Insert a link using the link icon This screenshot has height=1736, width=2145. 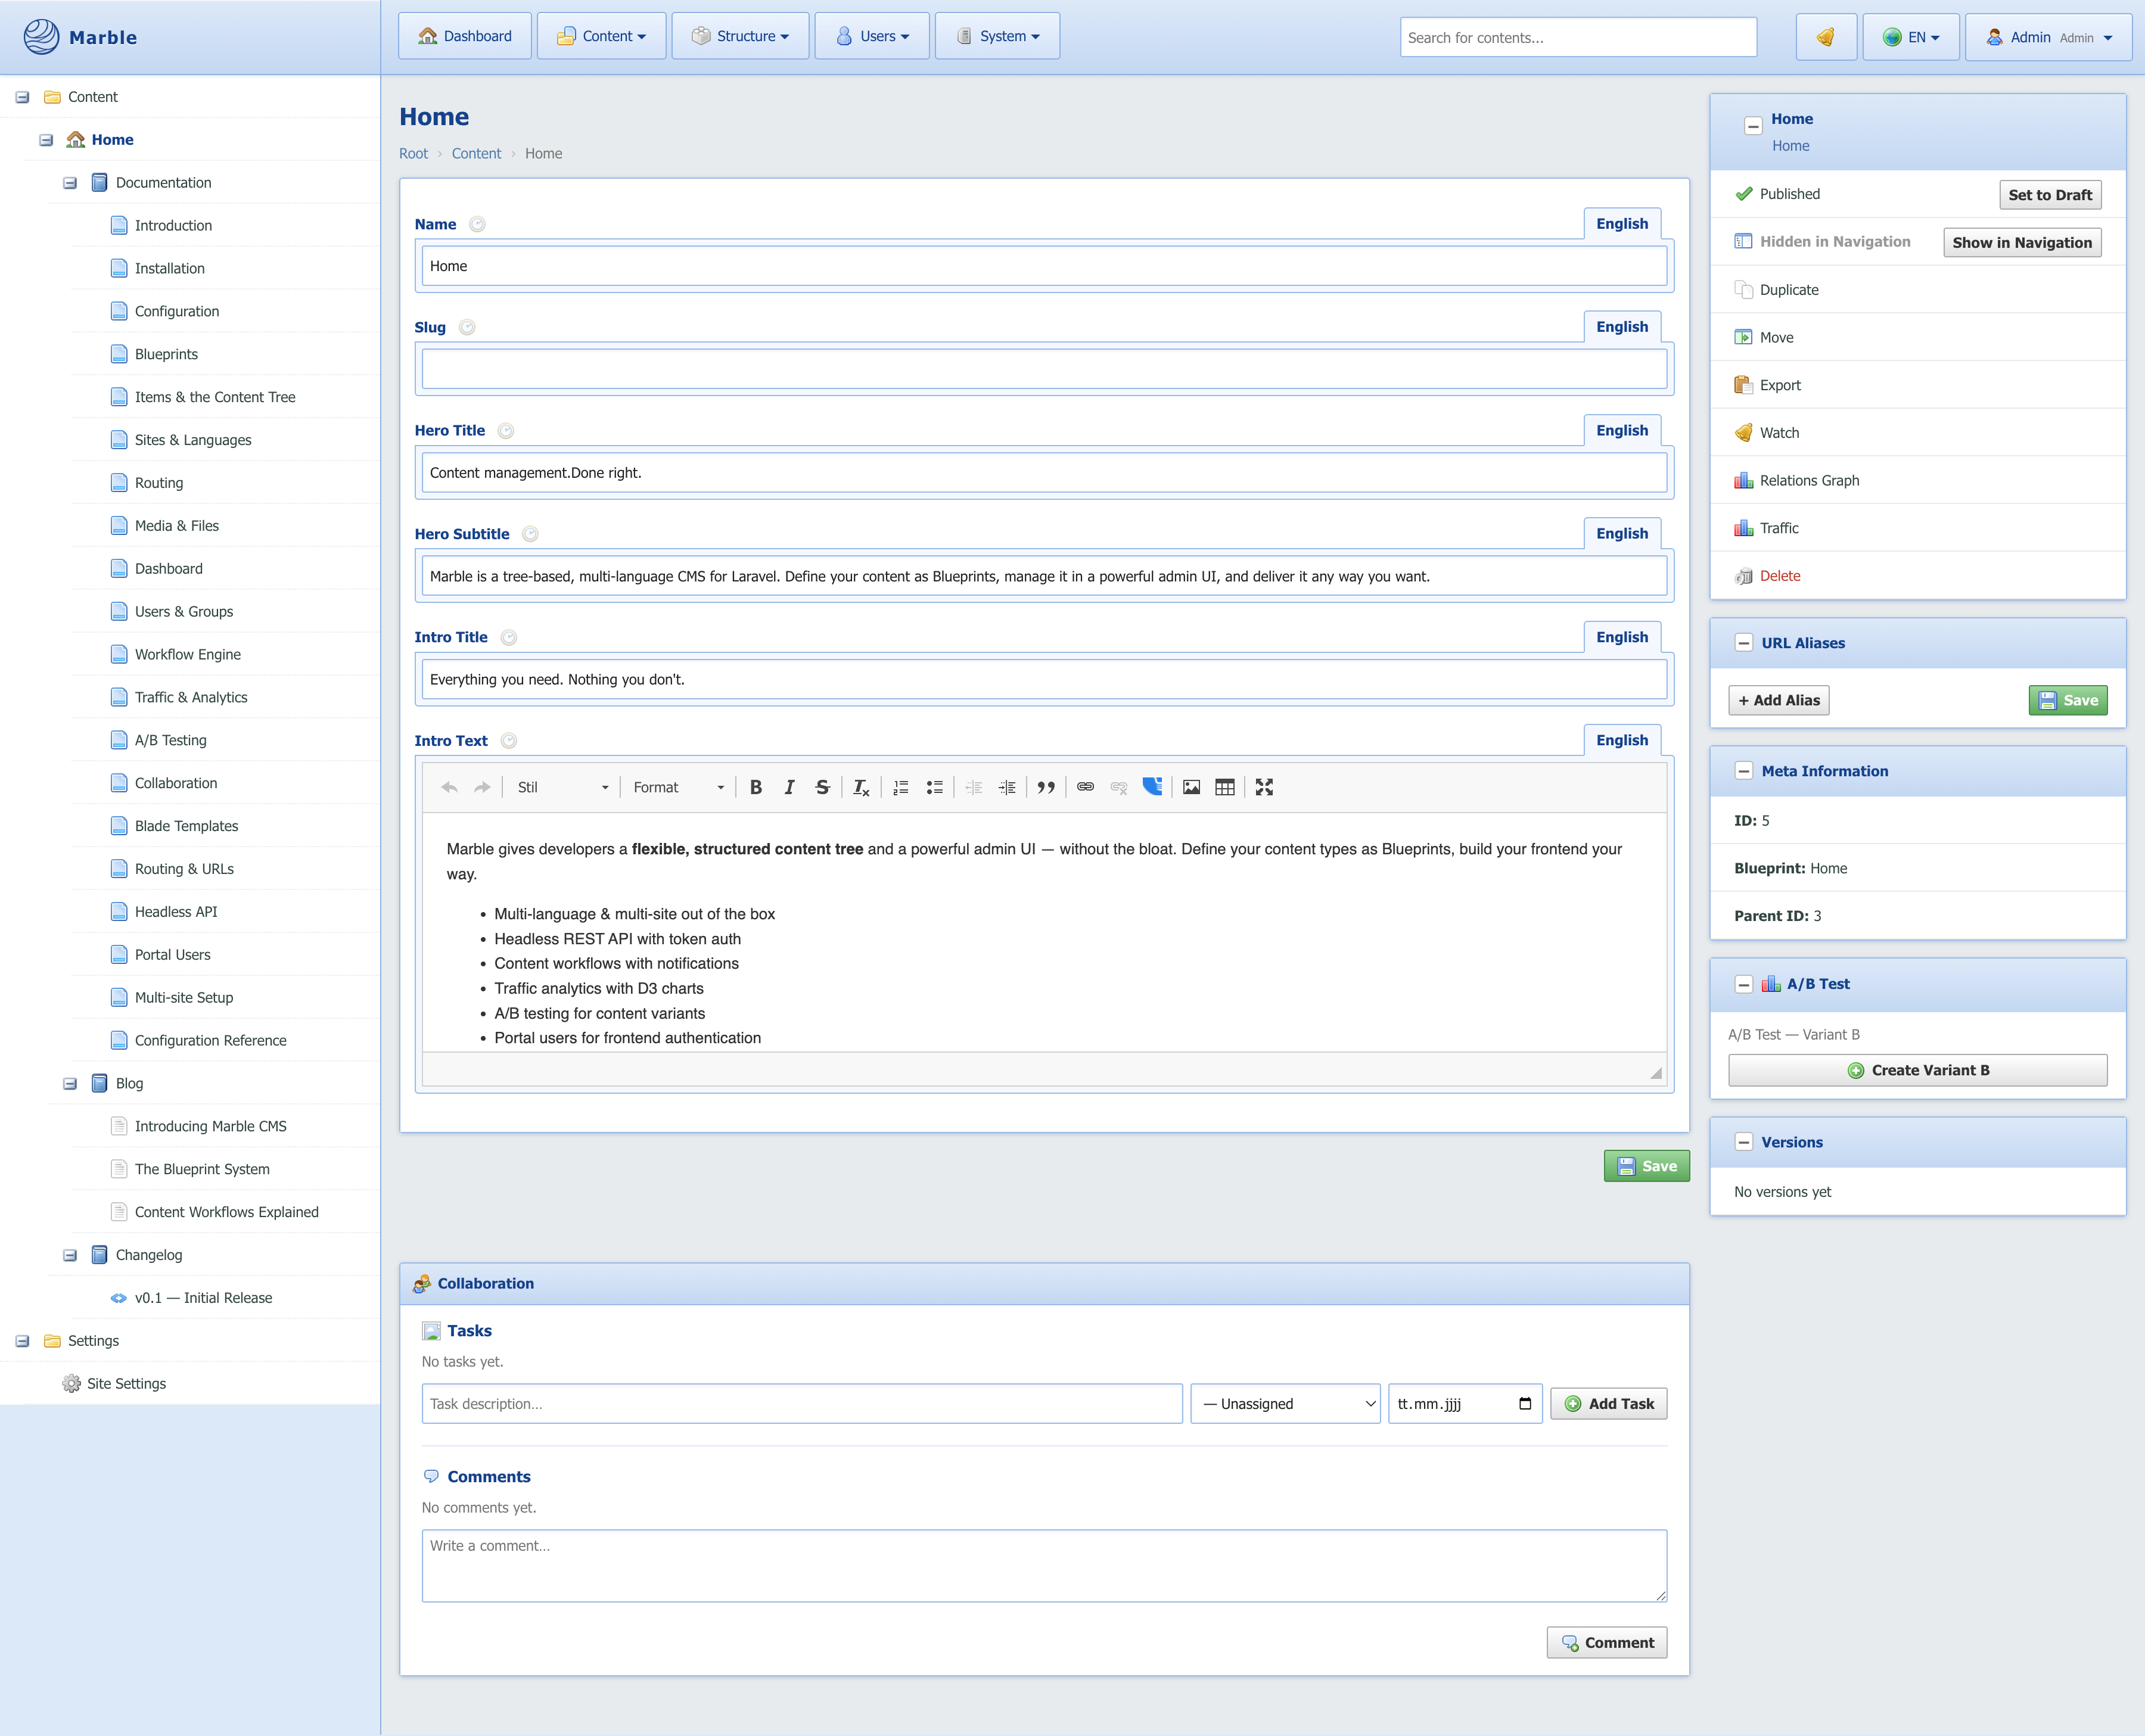(x=1085, y=787)
